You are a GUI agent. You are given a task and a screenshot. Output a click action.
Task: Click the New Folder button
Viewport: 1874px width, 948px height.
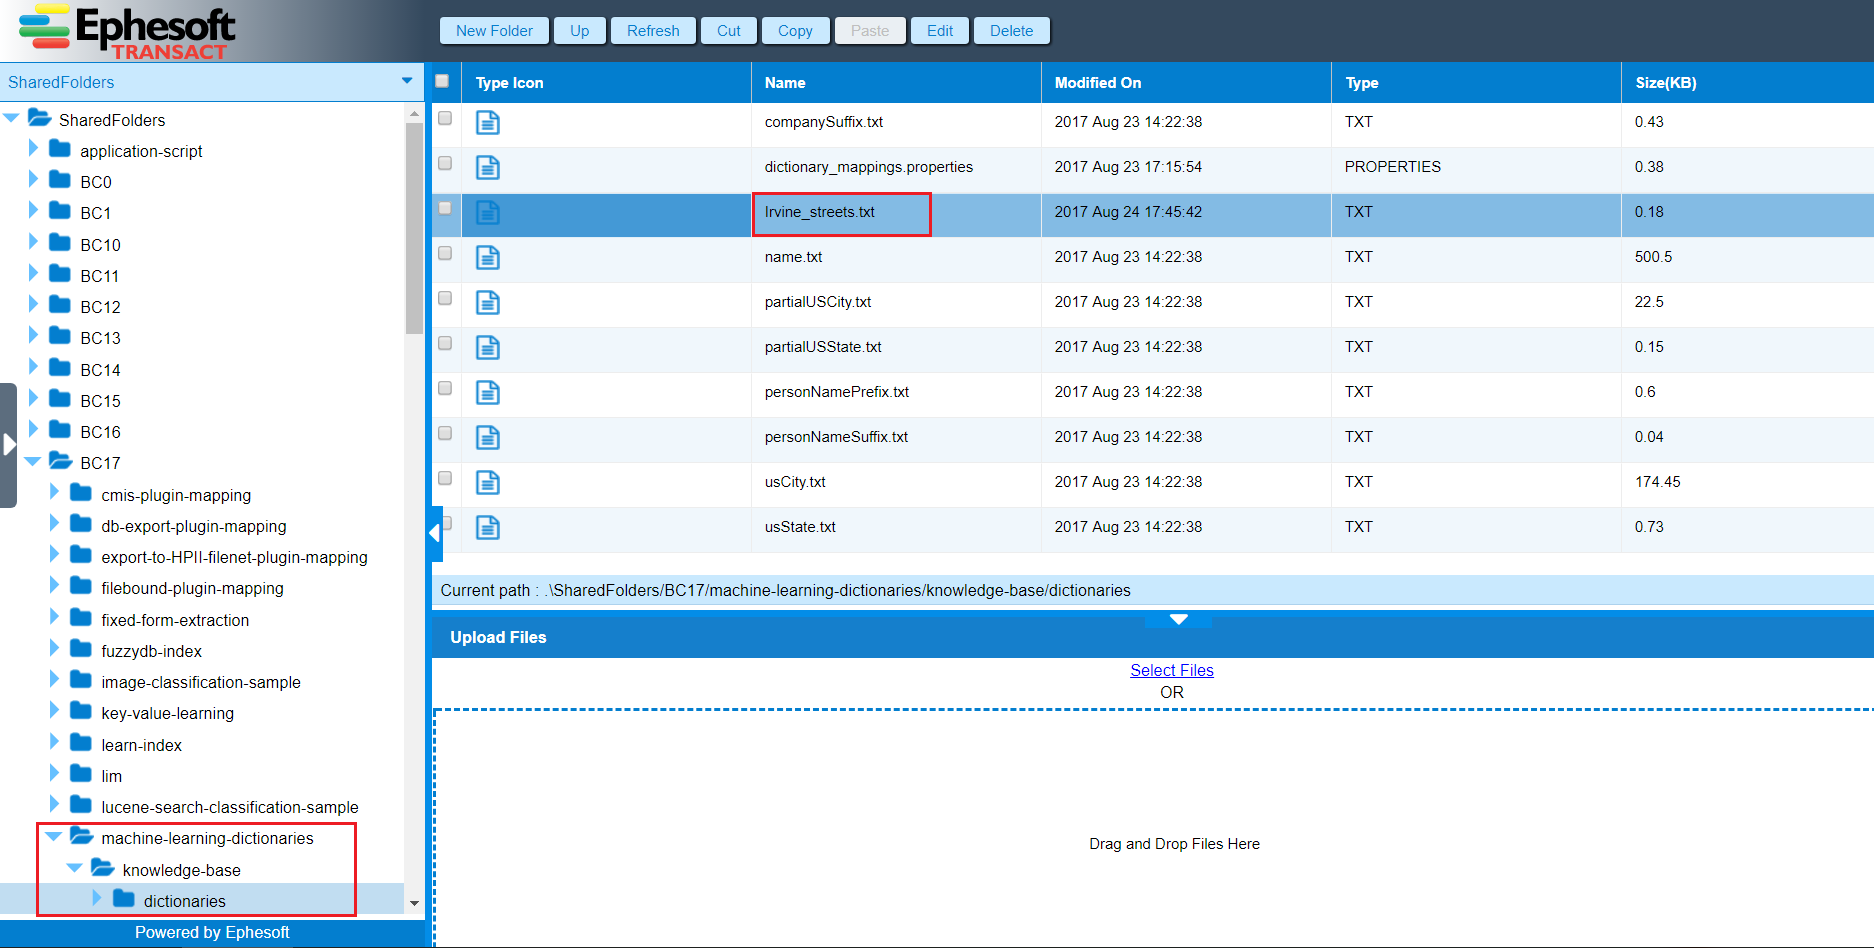[x=494, y=31]
